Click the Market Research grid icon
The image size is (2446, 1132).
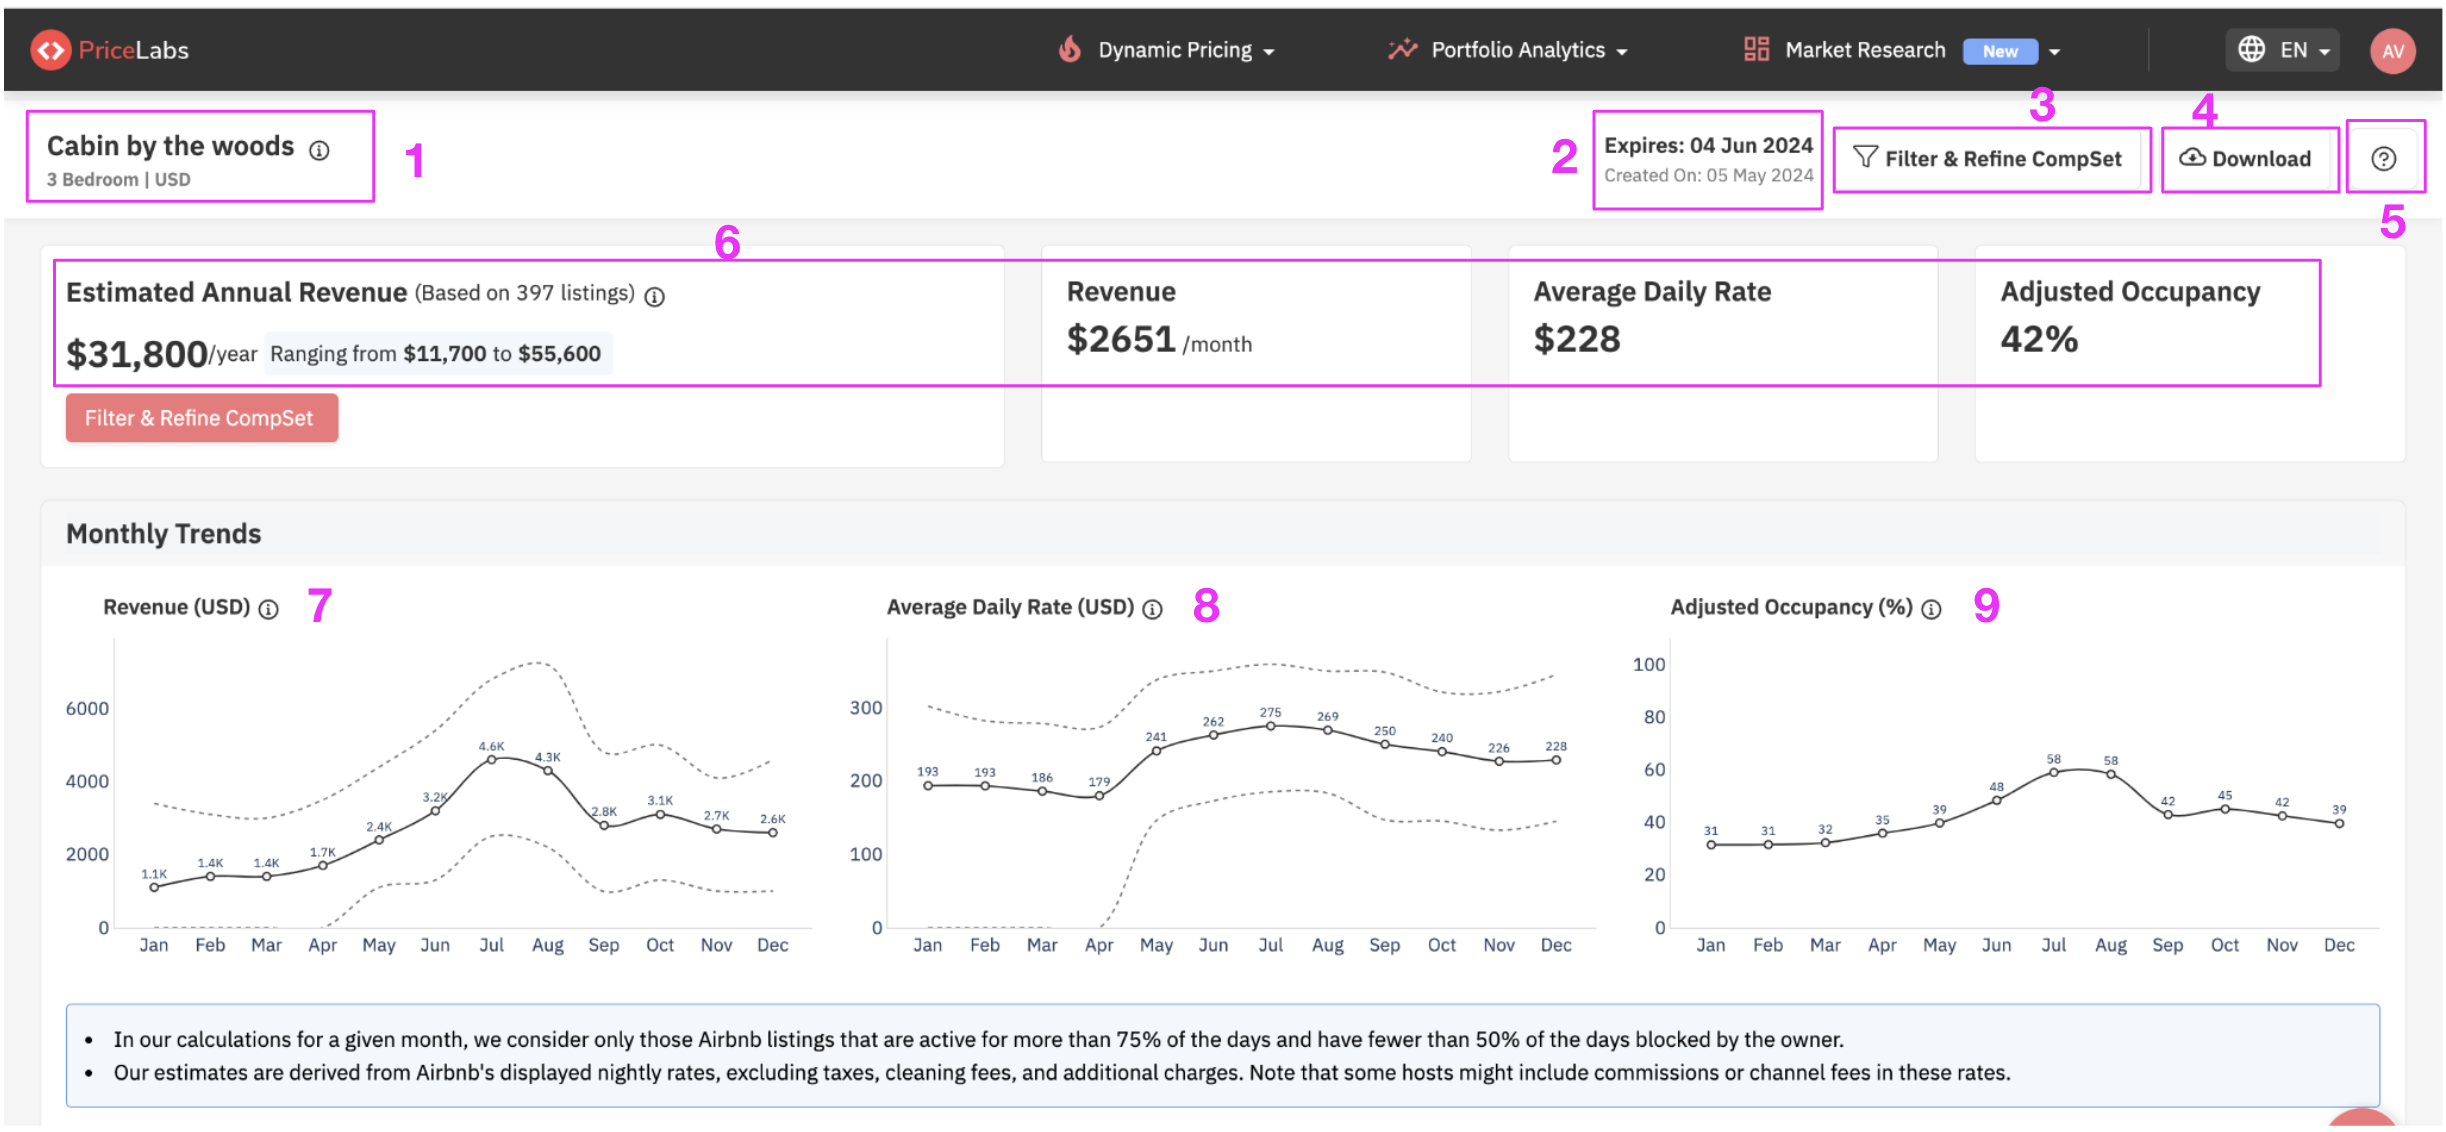(1757, 49)
